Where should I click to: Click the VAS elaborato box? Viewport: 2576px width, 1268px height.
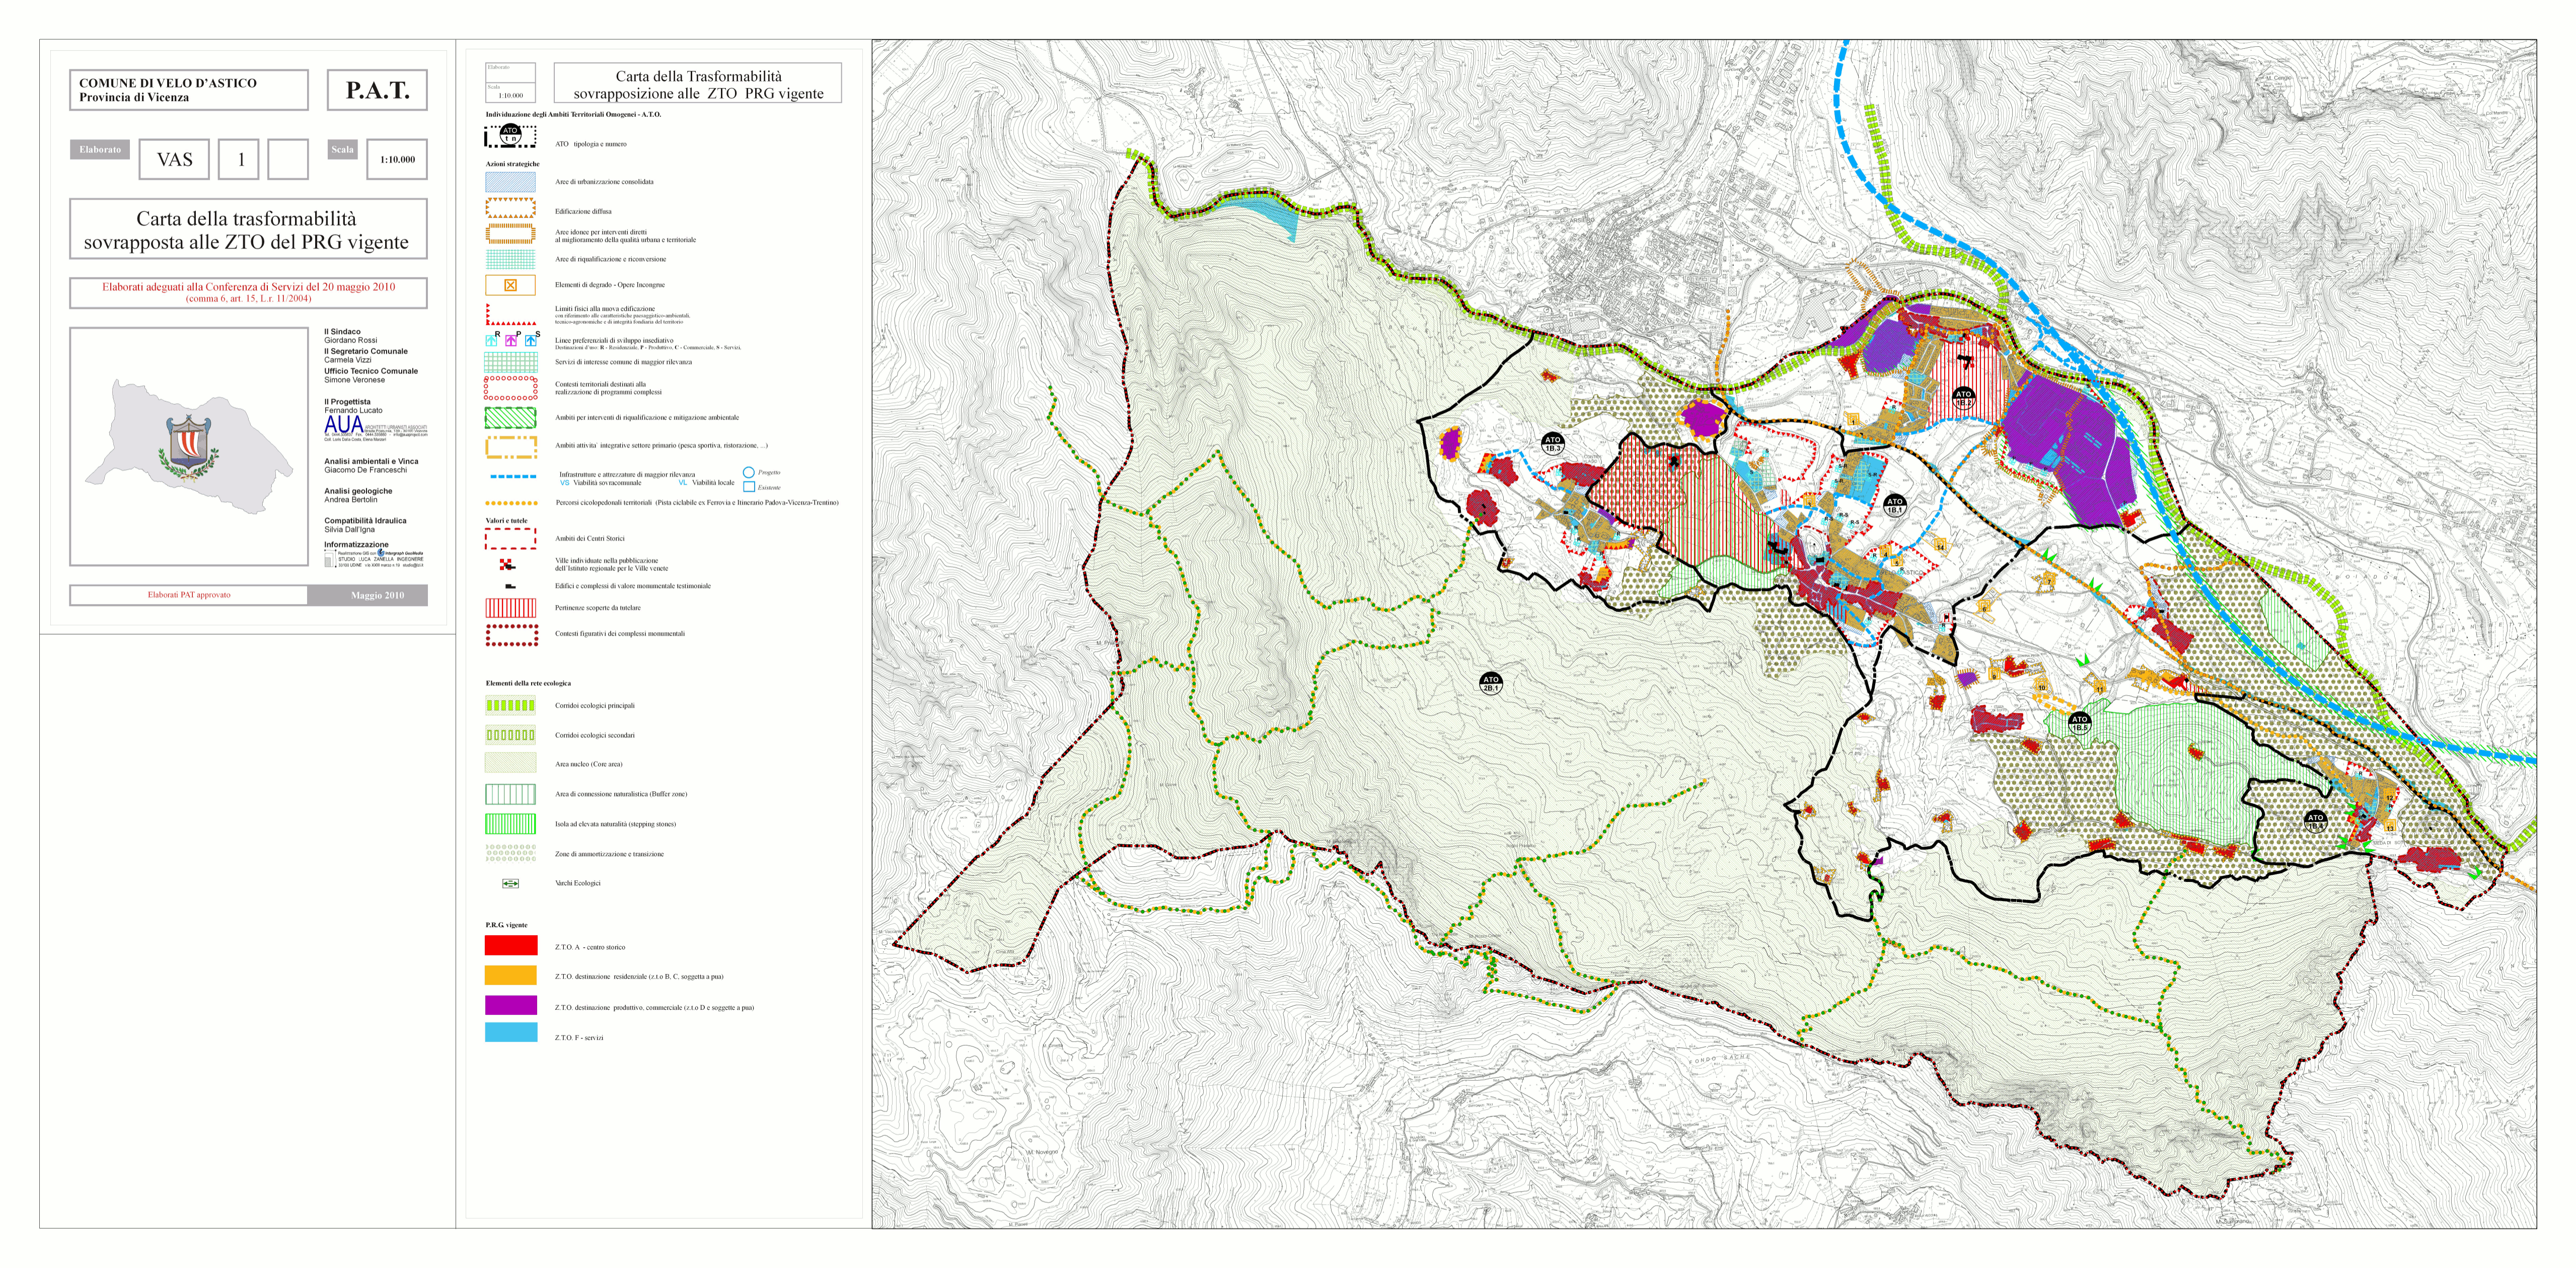[174, 159]
